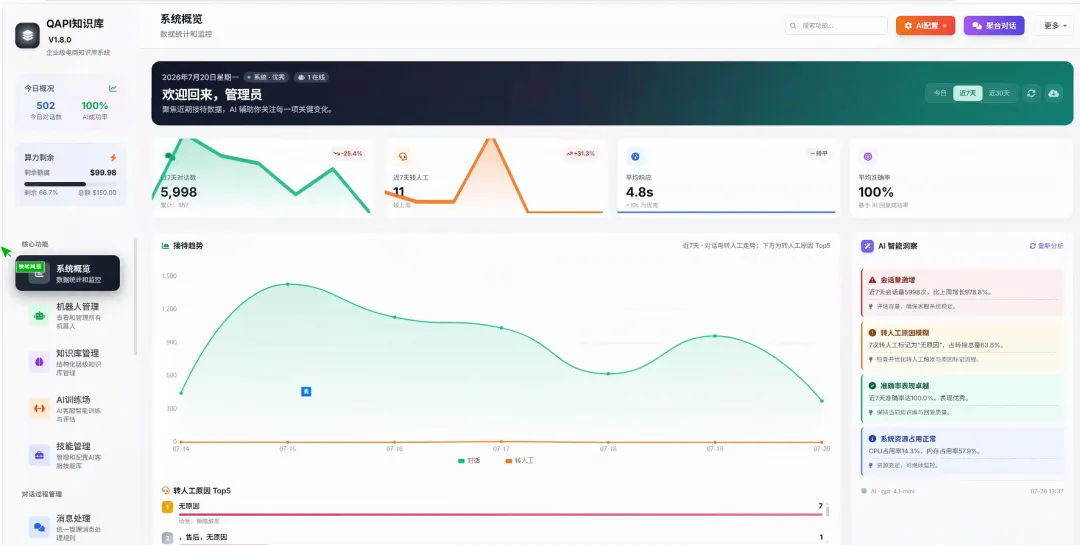Click the info icon on 系统资源占用正常
Viewport: 1080px width, 545px height.
[872, 438]
